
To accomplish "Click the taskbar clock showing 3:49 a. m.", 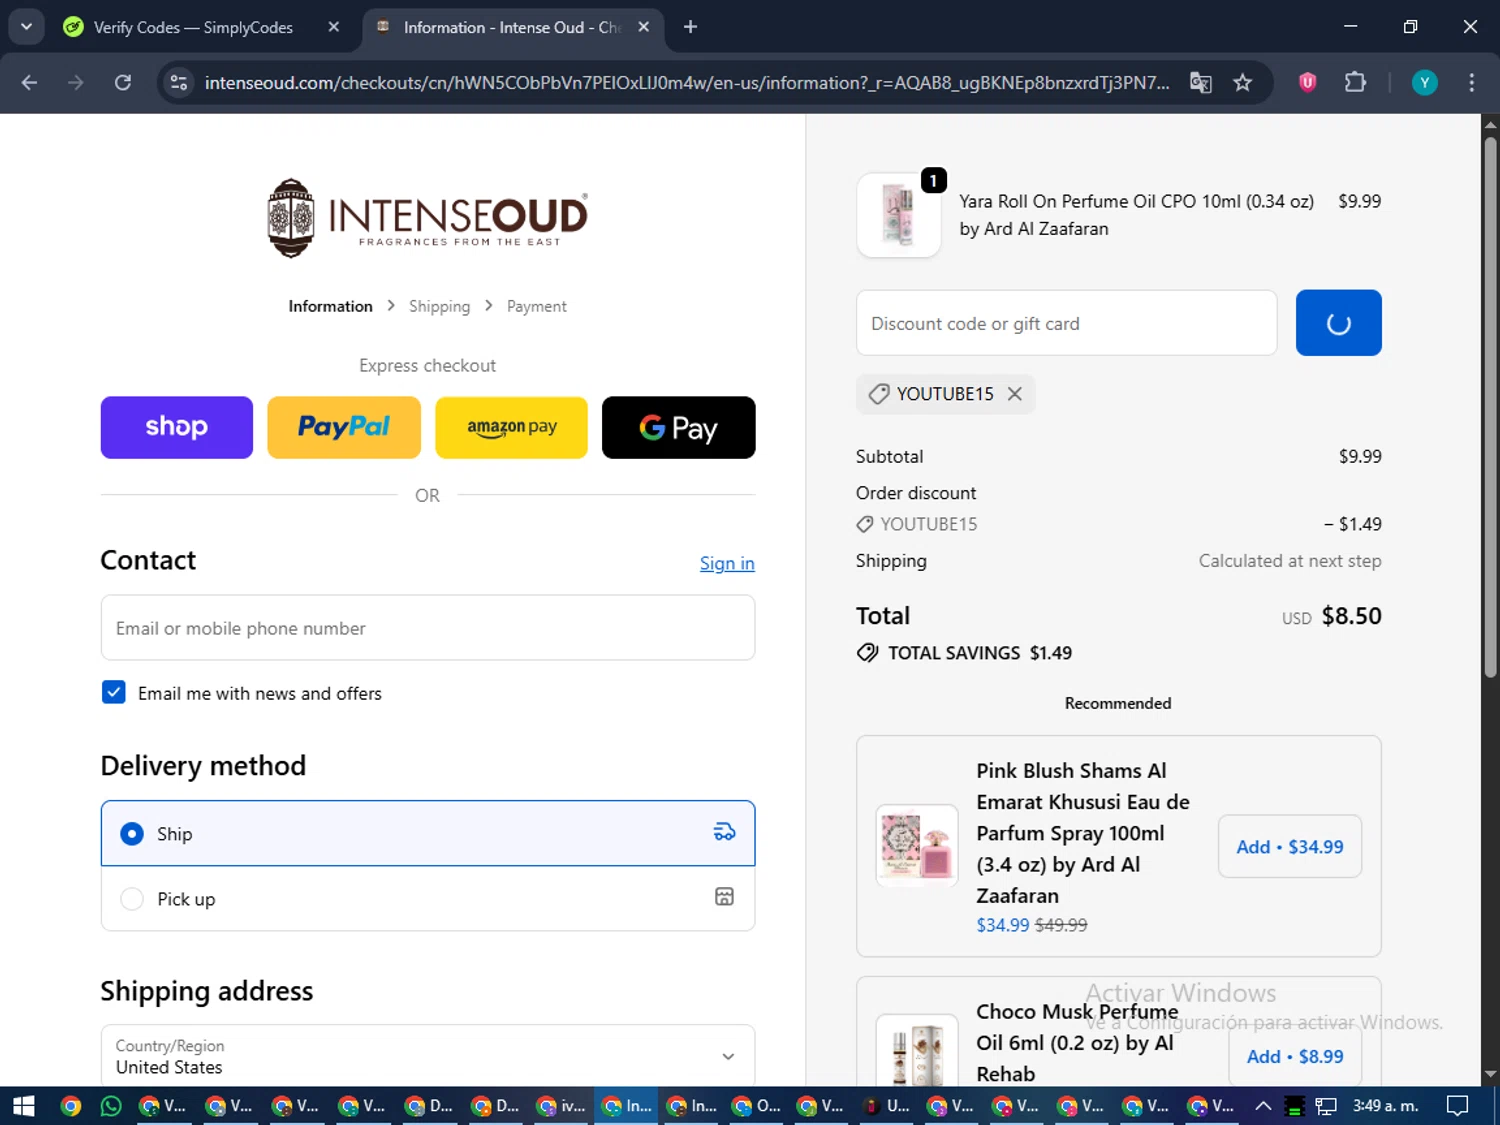I will point(1385,1106).
